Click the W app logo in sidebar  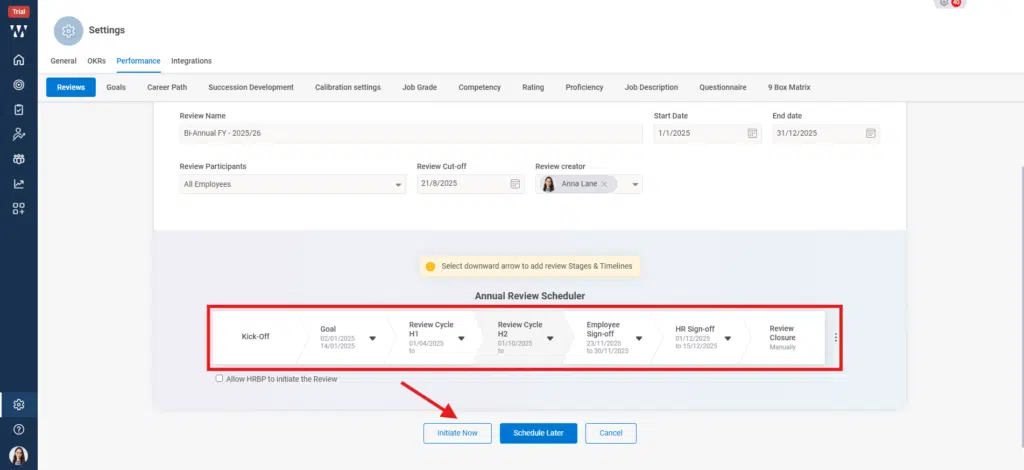(x=19, y=31)
